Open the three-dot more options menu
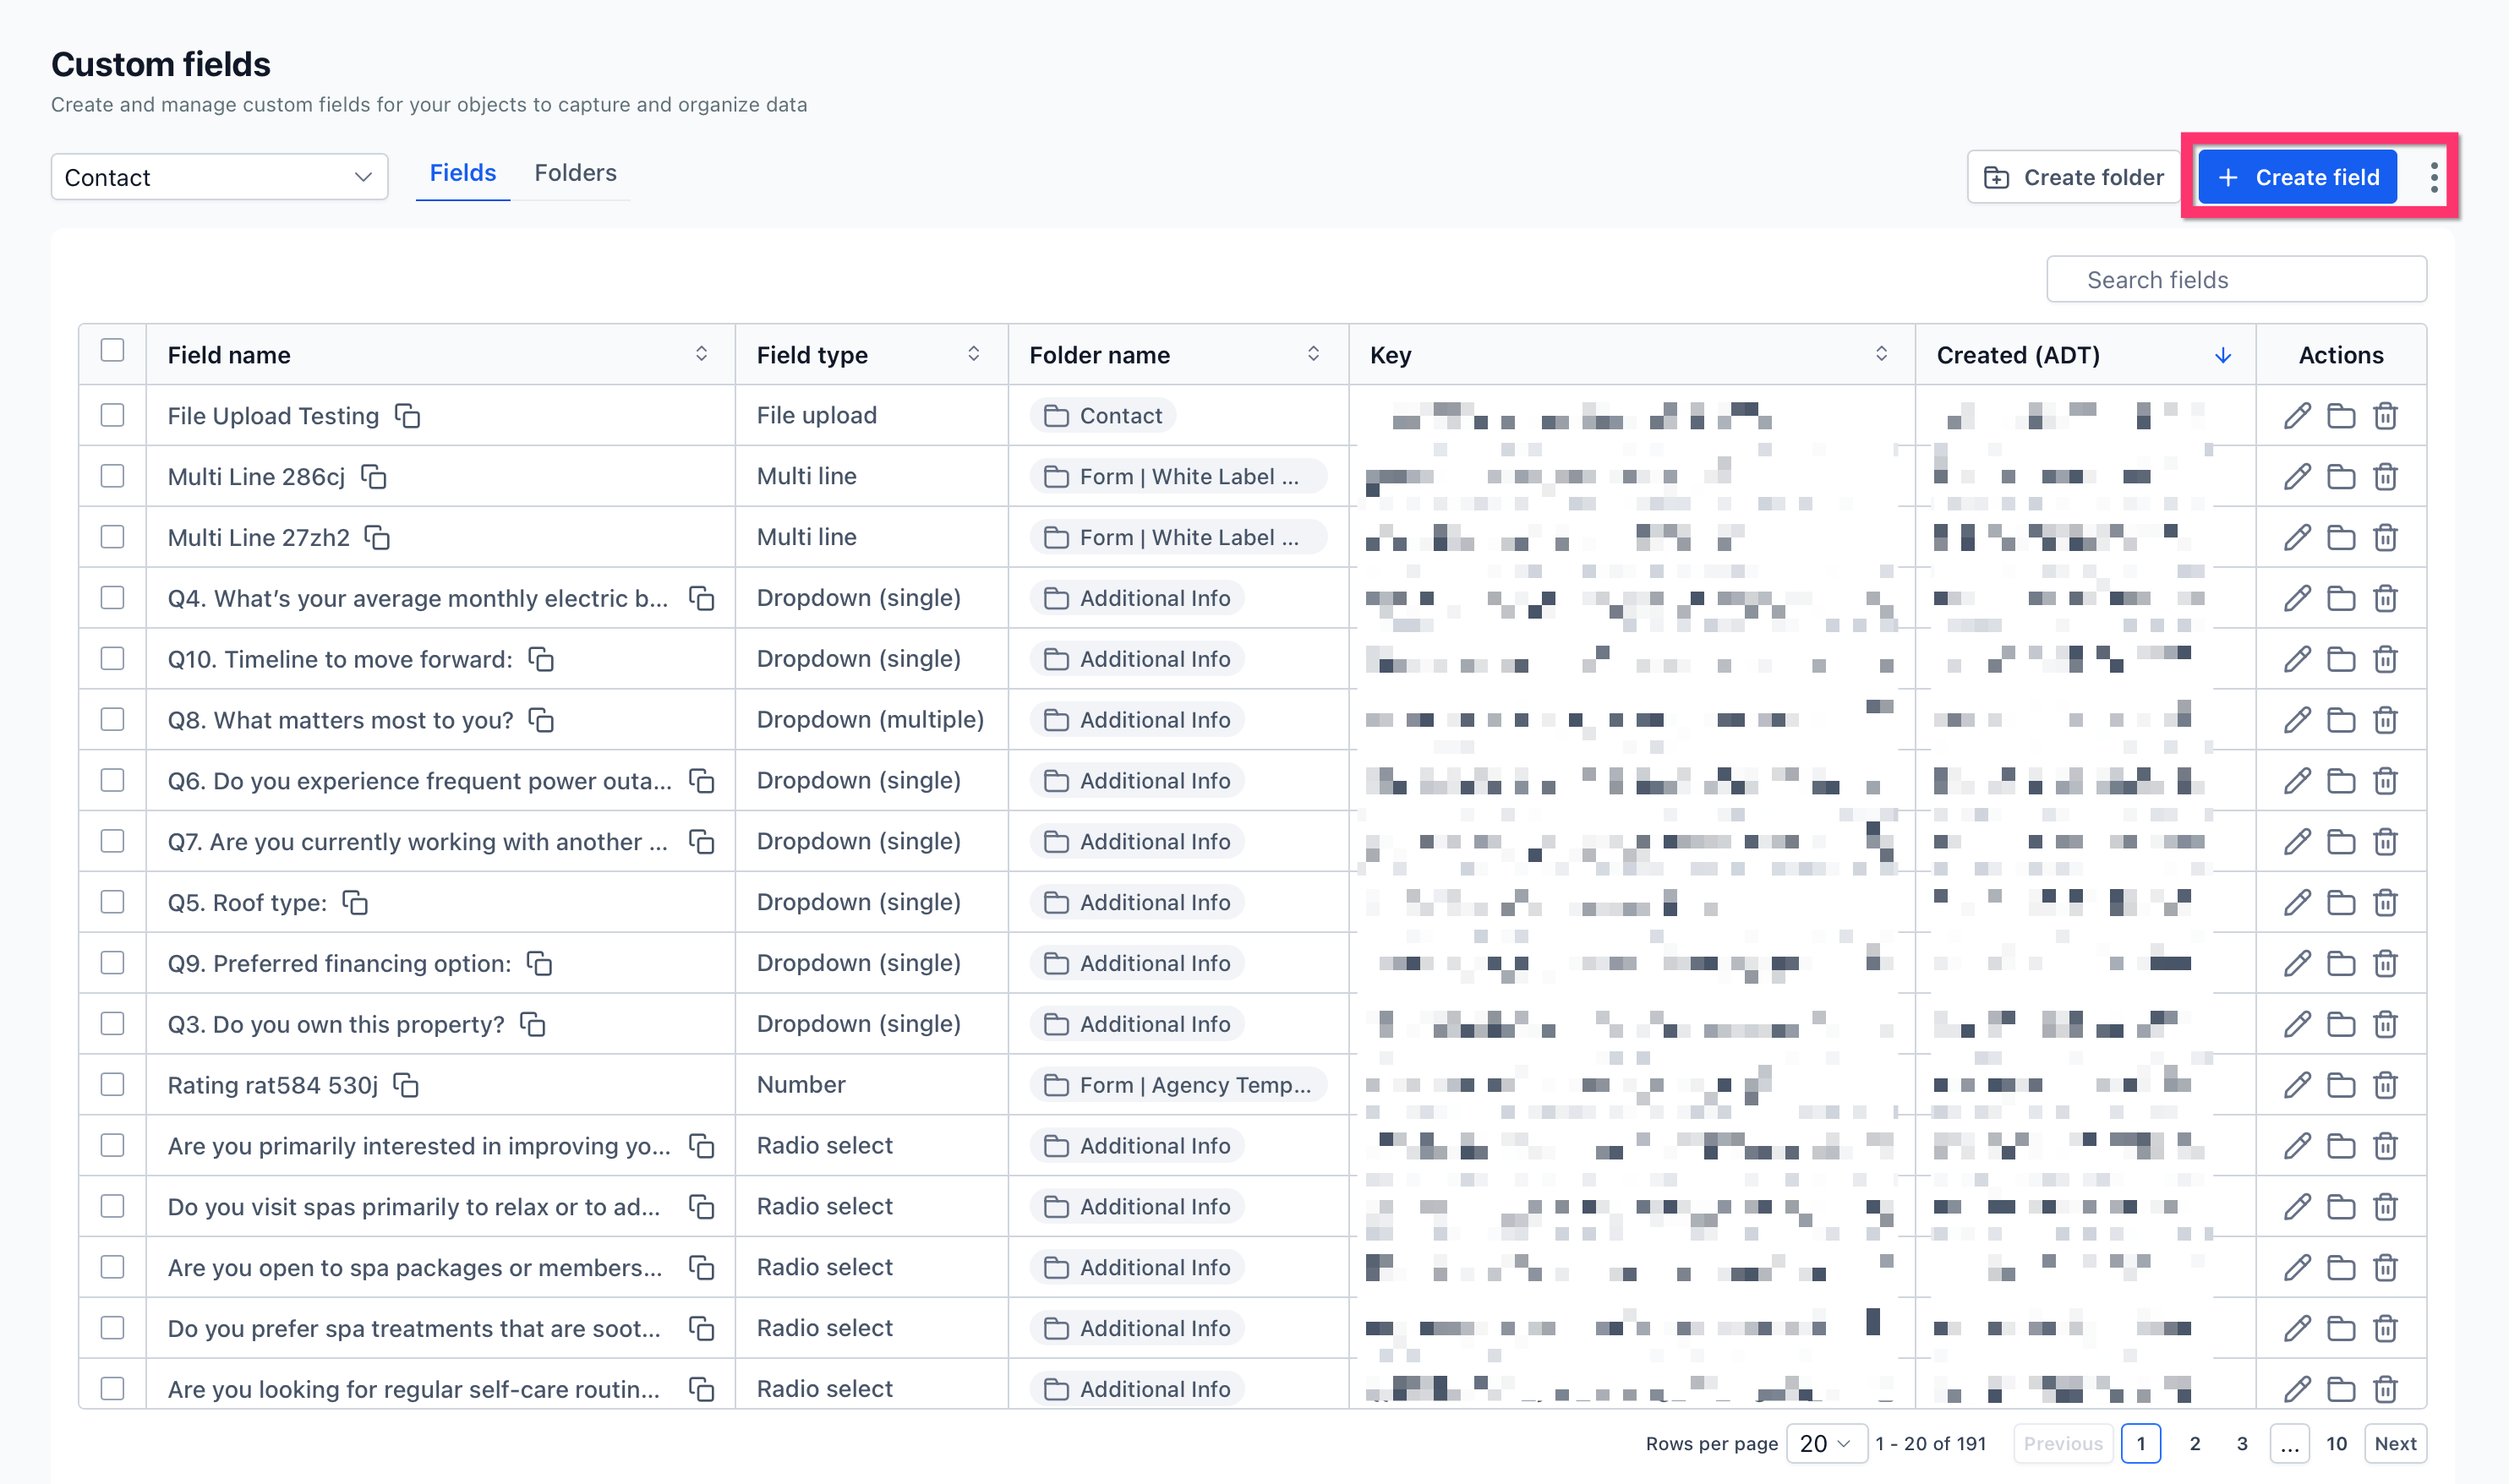2509x1484 pixels. tap(2433, 177)
